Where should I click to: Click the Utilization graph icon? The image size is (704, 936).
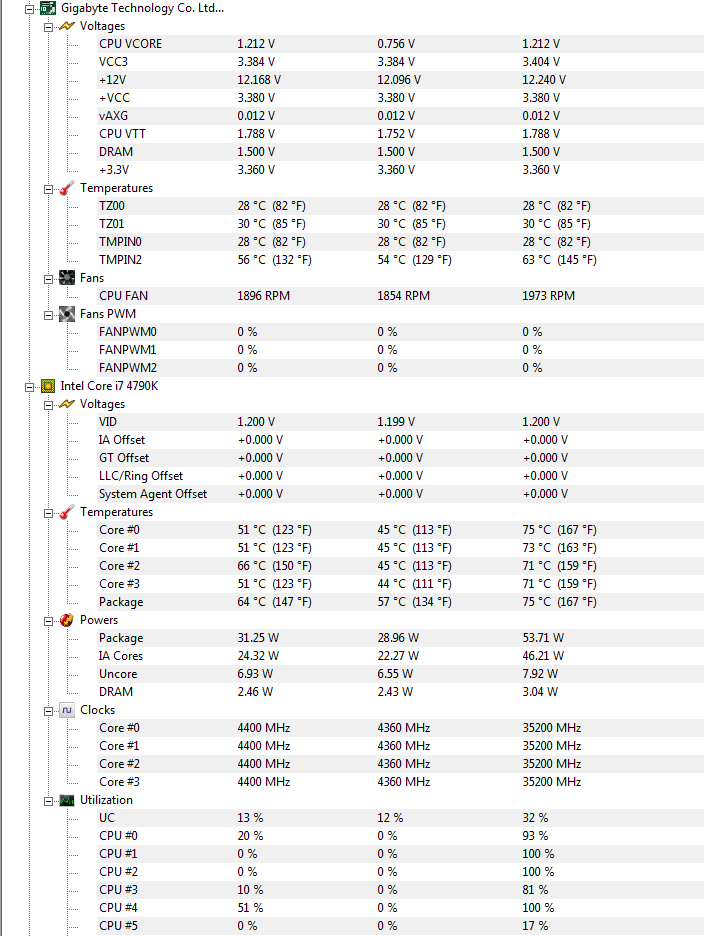click(x=67, y=800)
